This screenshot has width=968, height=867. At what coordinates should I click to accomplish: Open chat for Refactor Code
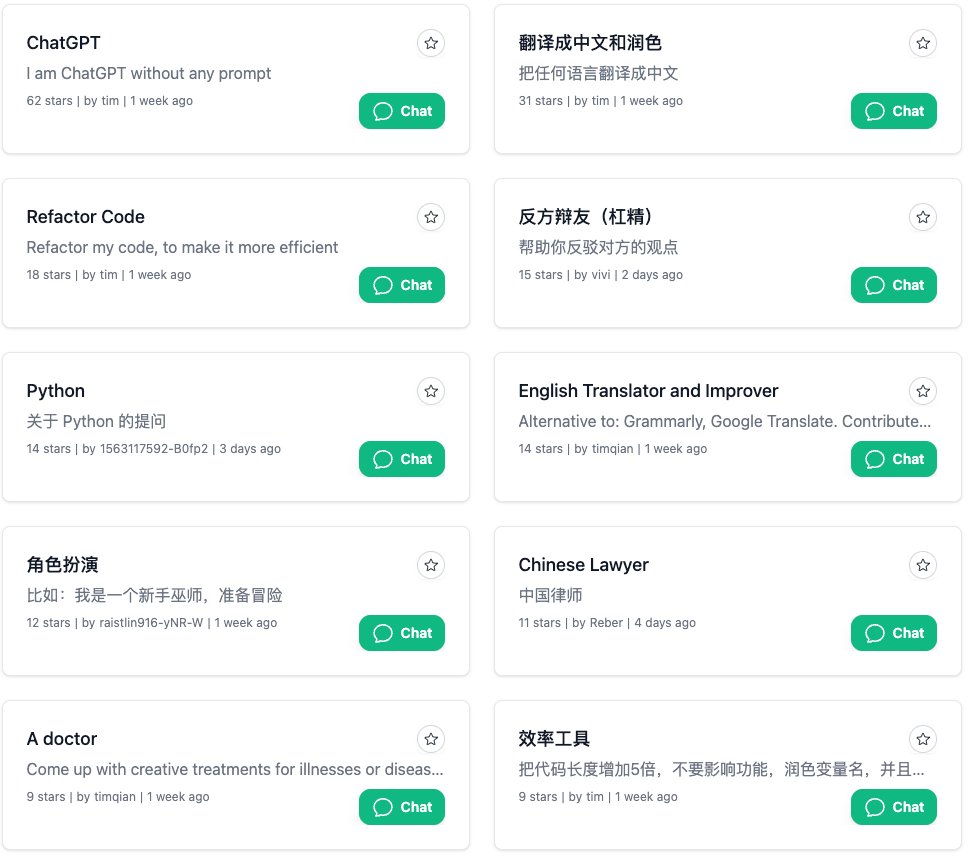pos(402,285)
